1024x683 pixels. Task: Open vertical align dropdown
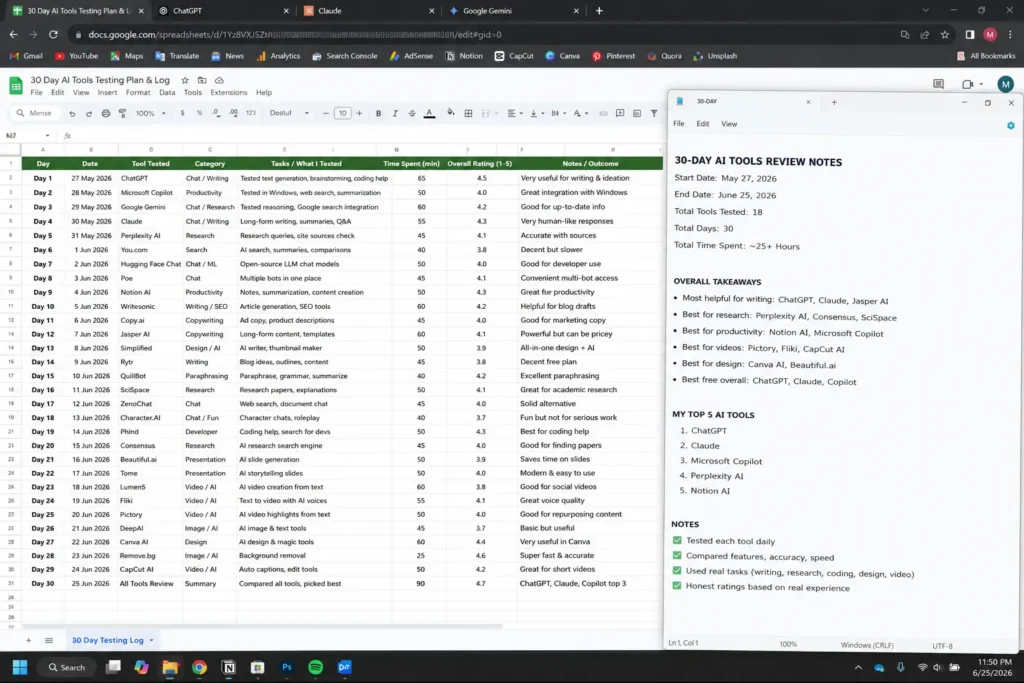(537, 114)
